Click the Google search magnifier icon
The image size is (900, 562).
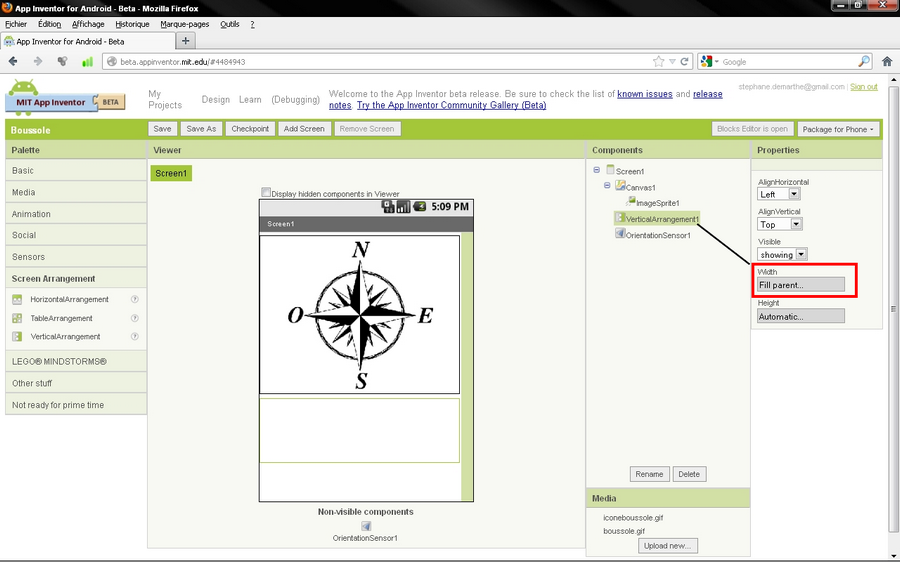click(865, 61)
